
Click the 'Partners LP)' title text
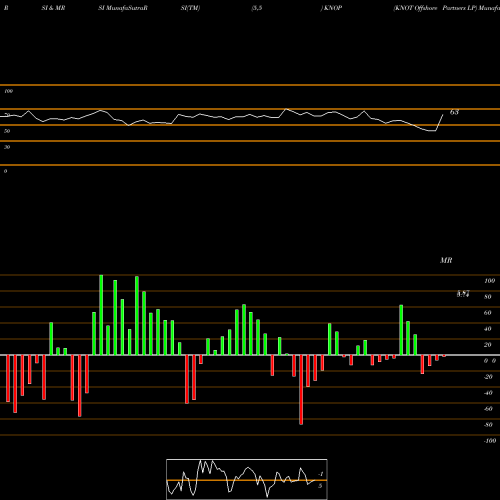point(459,8)
